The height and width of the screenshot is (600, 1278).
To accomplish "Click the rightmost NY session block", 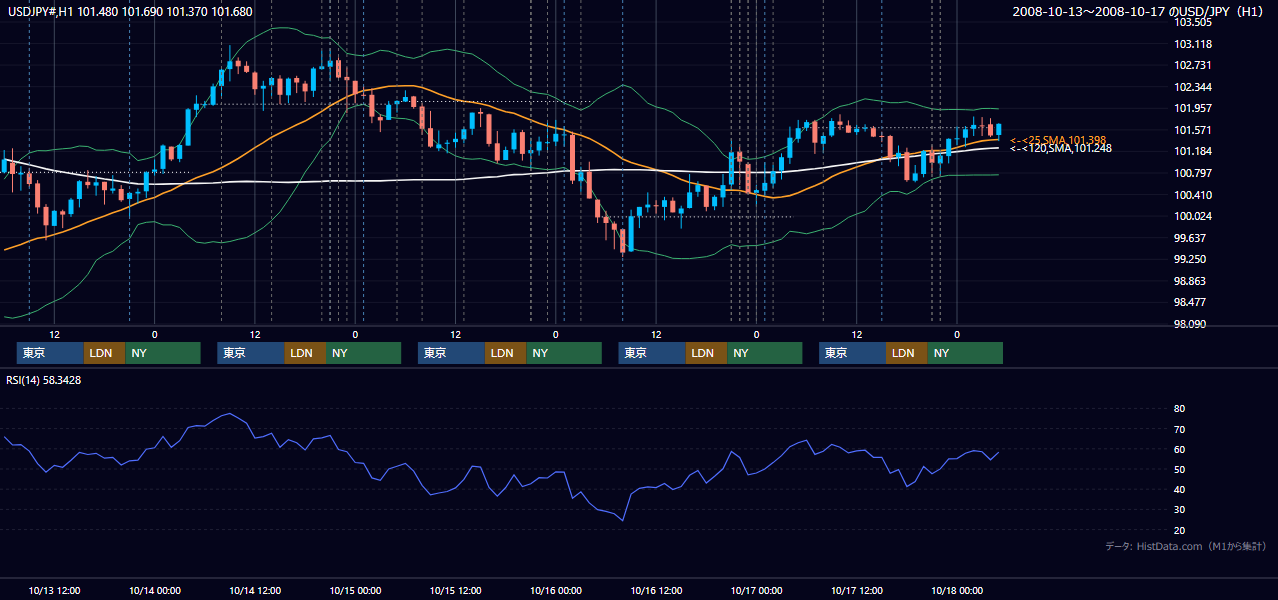I will click(965, 353).
